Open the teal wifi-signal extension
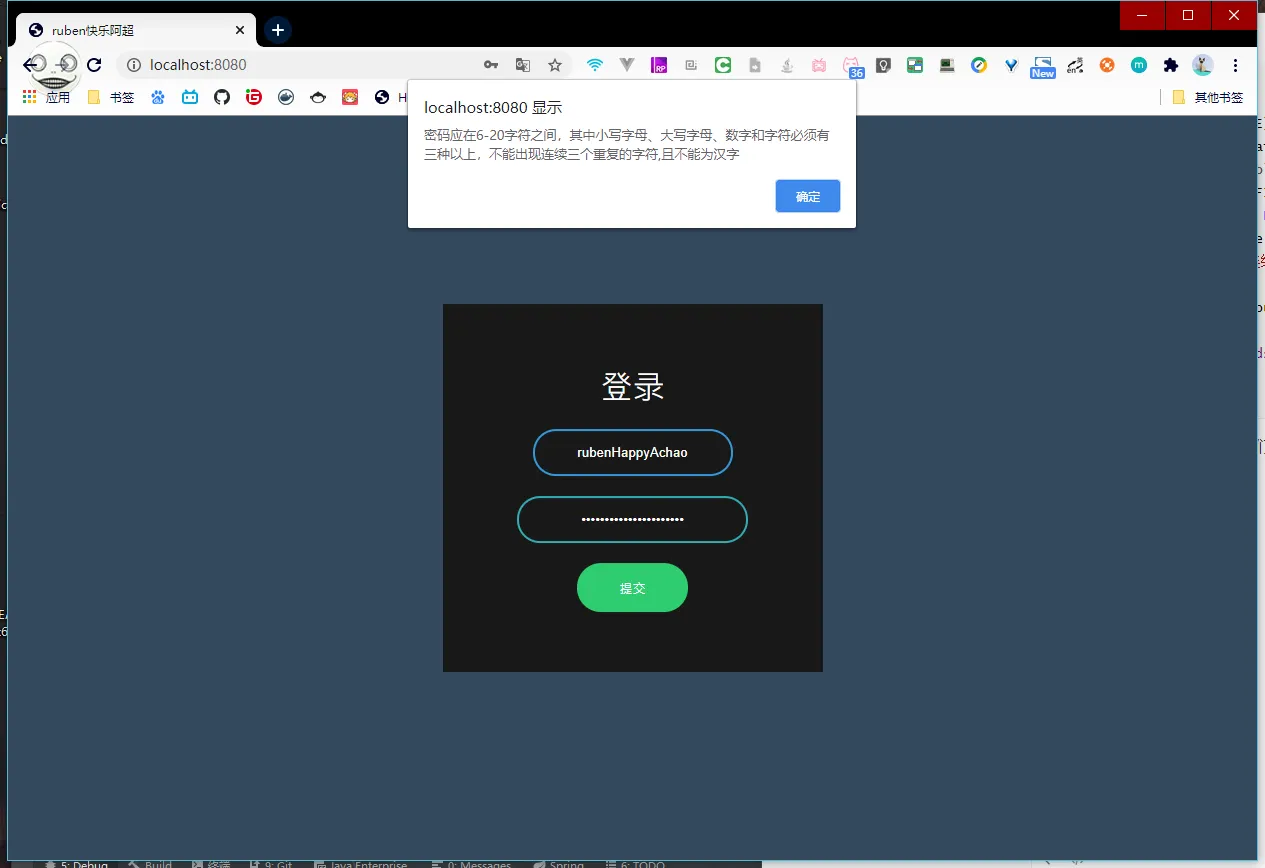 595,65
